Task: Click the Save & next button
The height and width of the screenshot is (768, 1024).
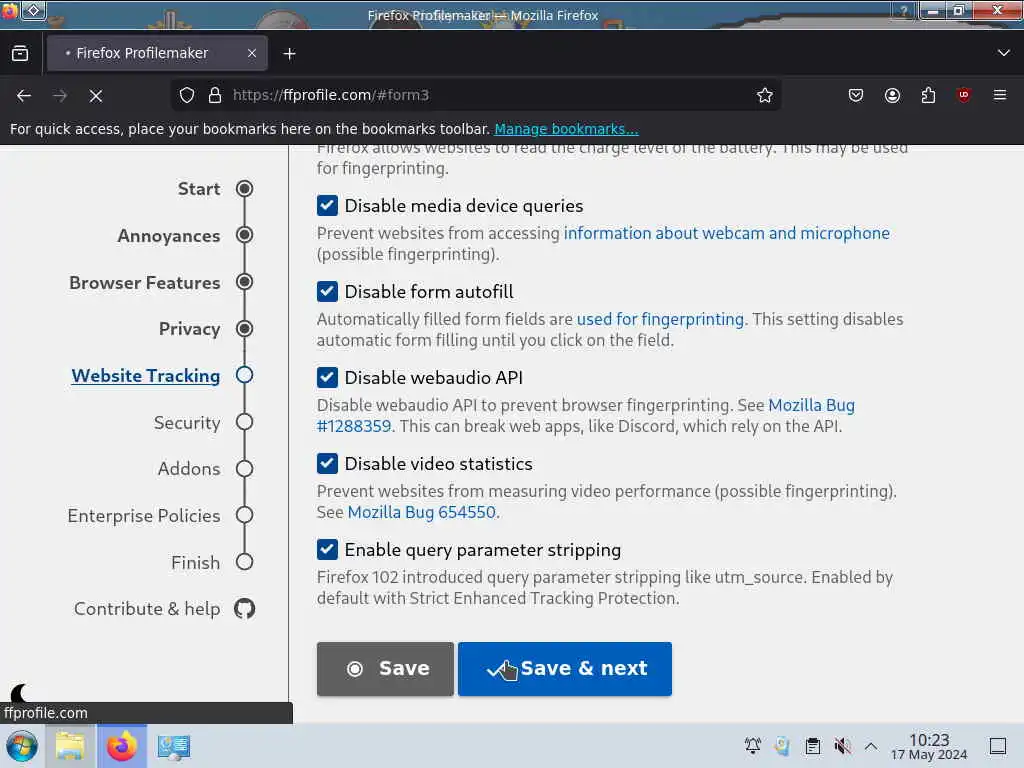Action: pos(565,669)
